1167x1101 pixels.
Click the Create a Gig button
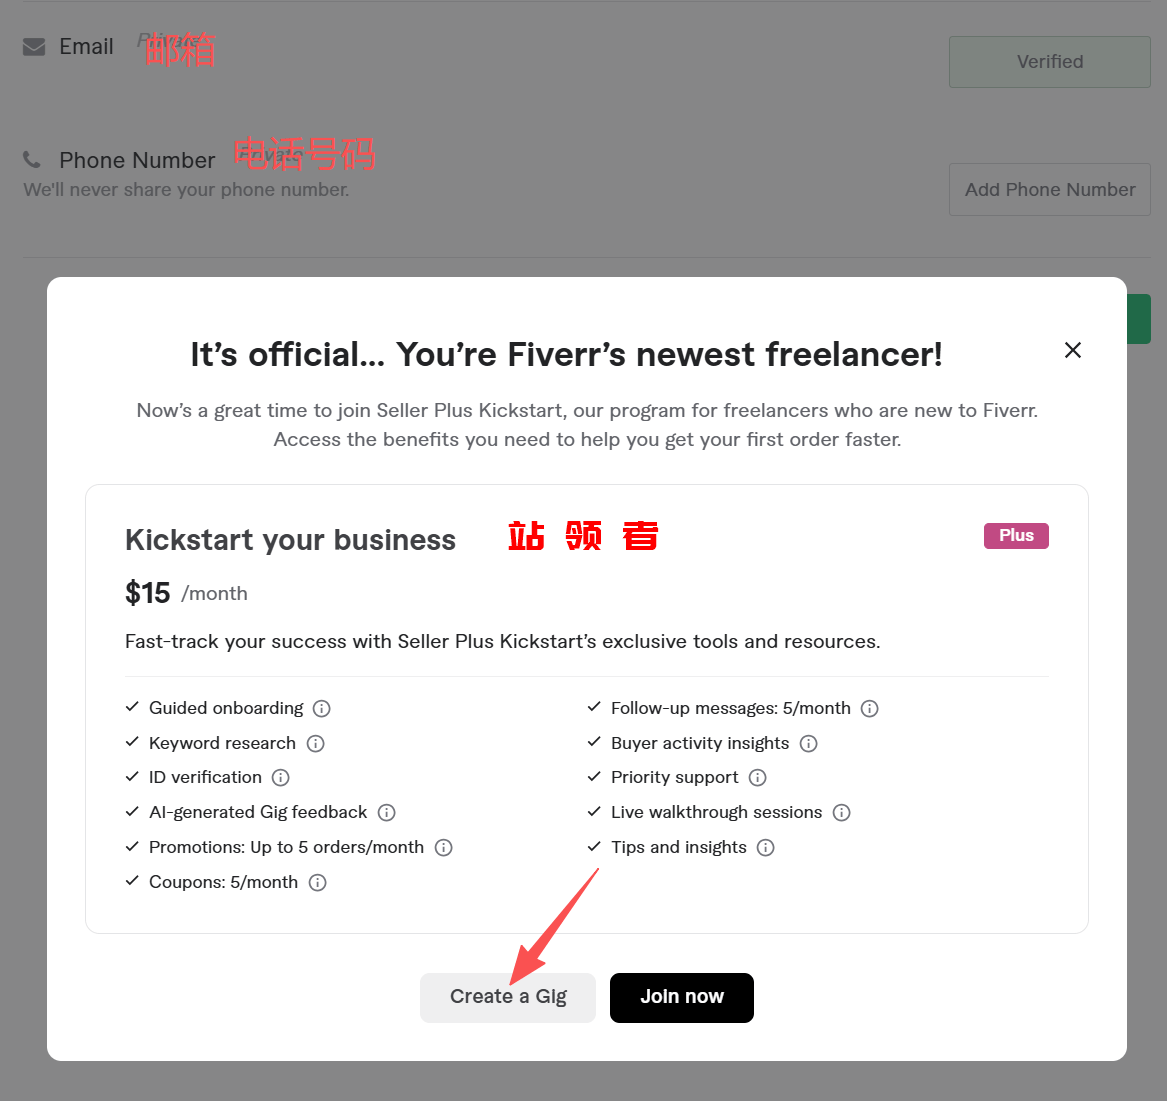[x=508, y=997]
